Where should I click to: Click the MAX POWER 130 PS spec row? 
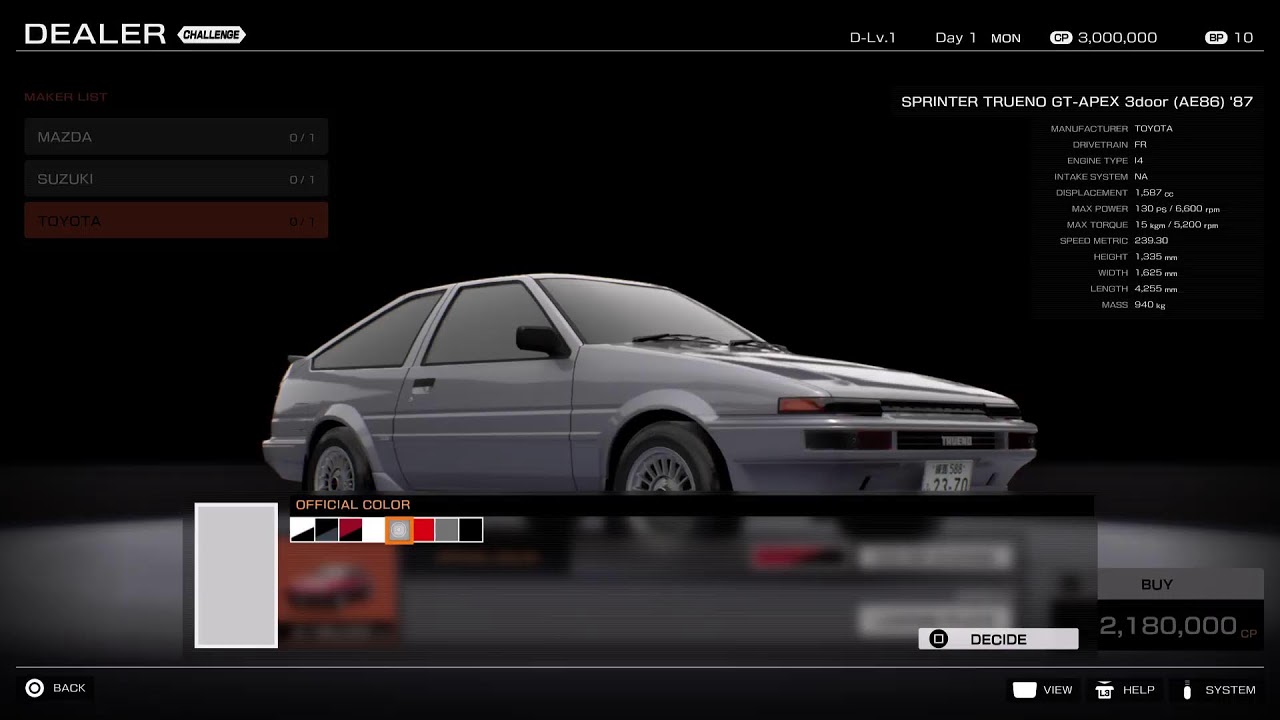tap(1145, 209)
